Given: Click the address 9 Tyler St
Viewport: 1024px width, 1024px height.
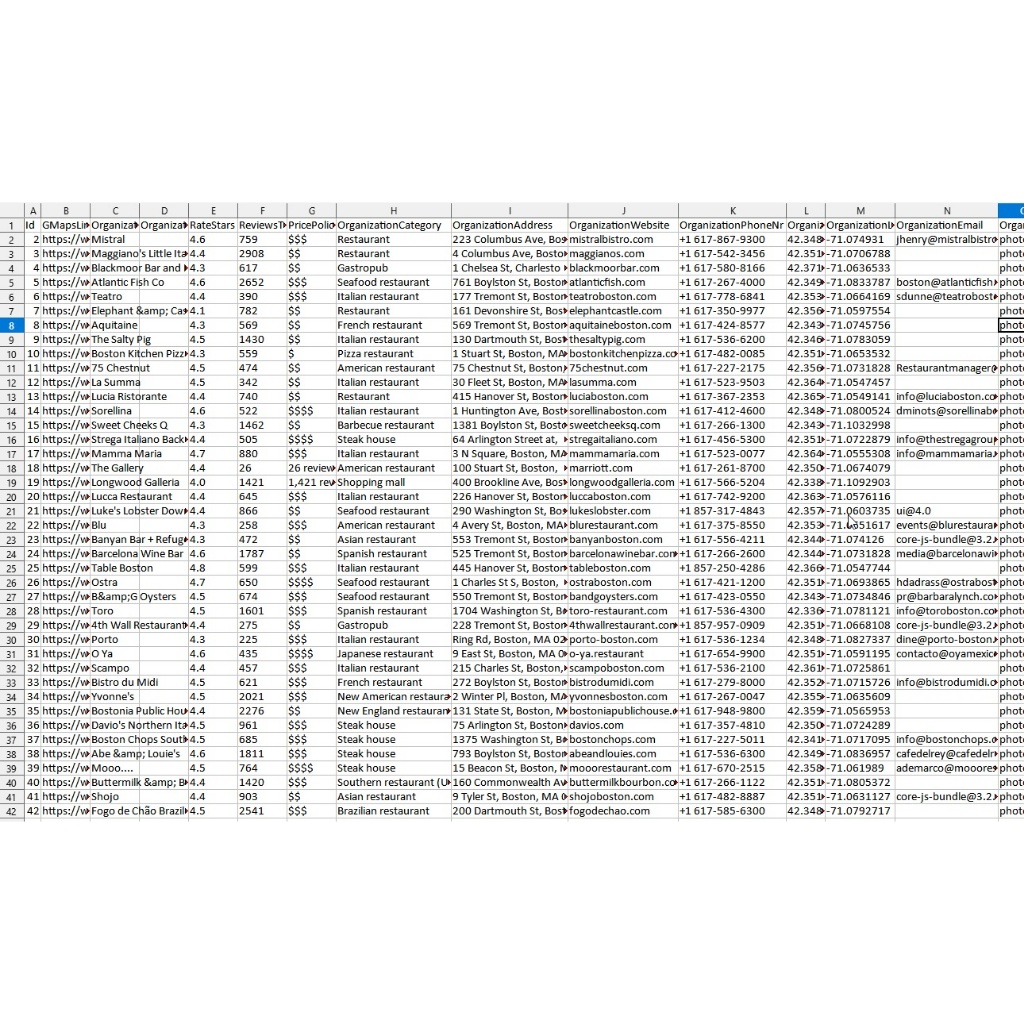Looking at the screenshot, I should [509, 797].
